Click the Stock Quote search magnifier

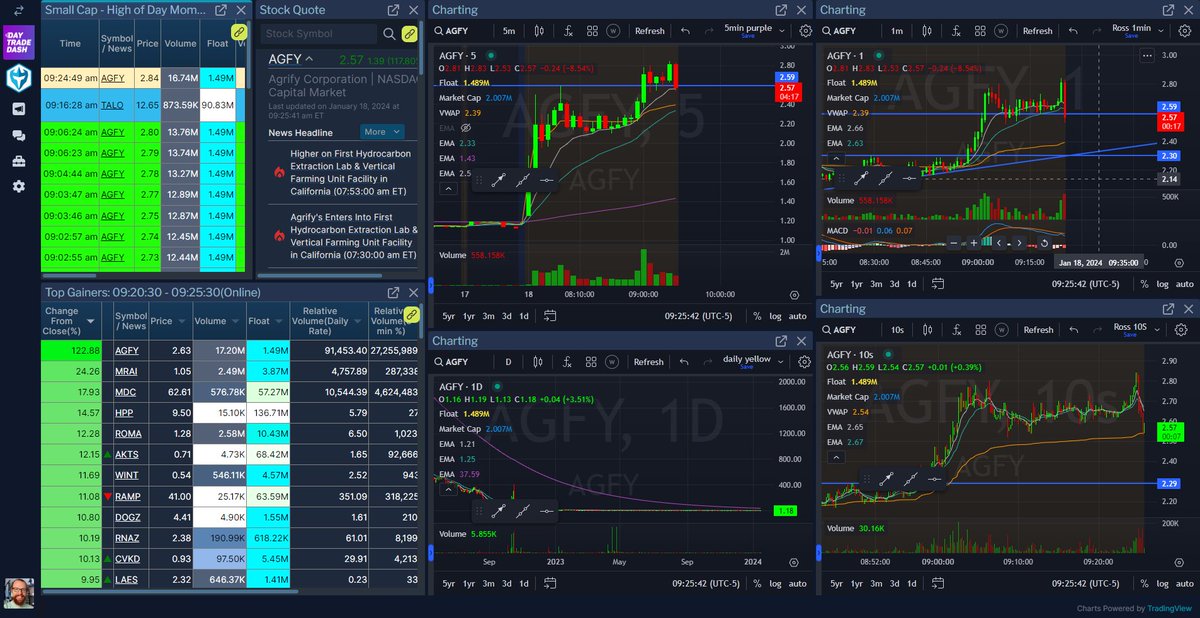[x=388, y=34]
